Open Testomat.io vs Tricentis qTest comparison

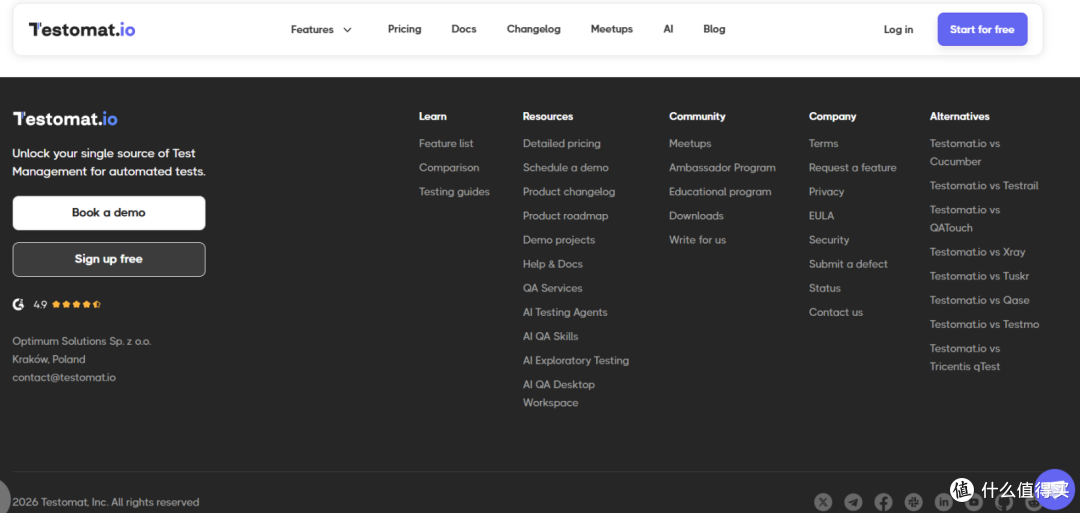tap(964, 357)
